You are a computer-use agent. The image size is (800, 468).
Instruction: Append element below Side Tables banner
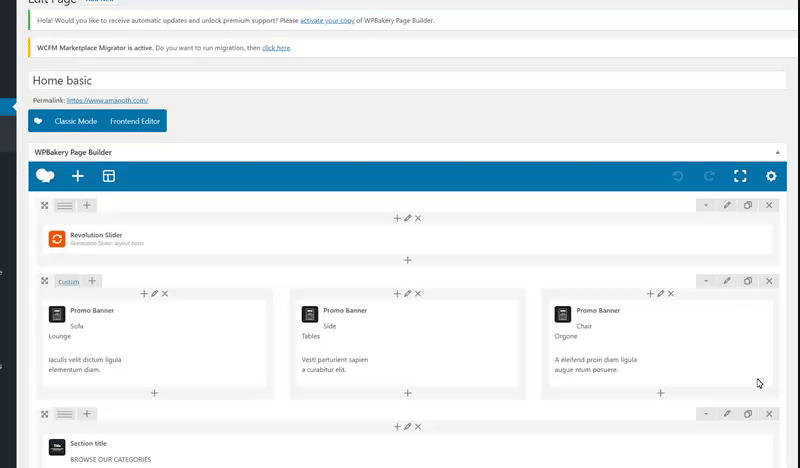(x=408, y=393)
